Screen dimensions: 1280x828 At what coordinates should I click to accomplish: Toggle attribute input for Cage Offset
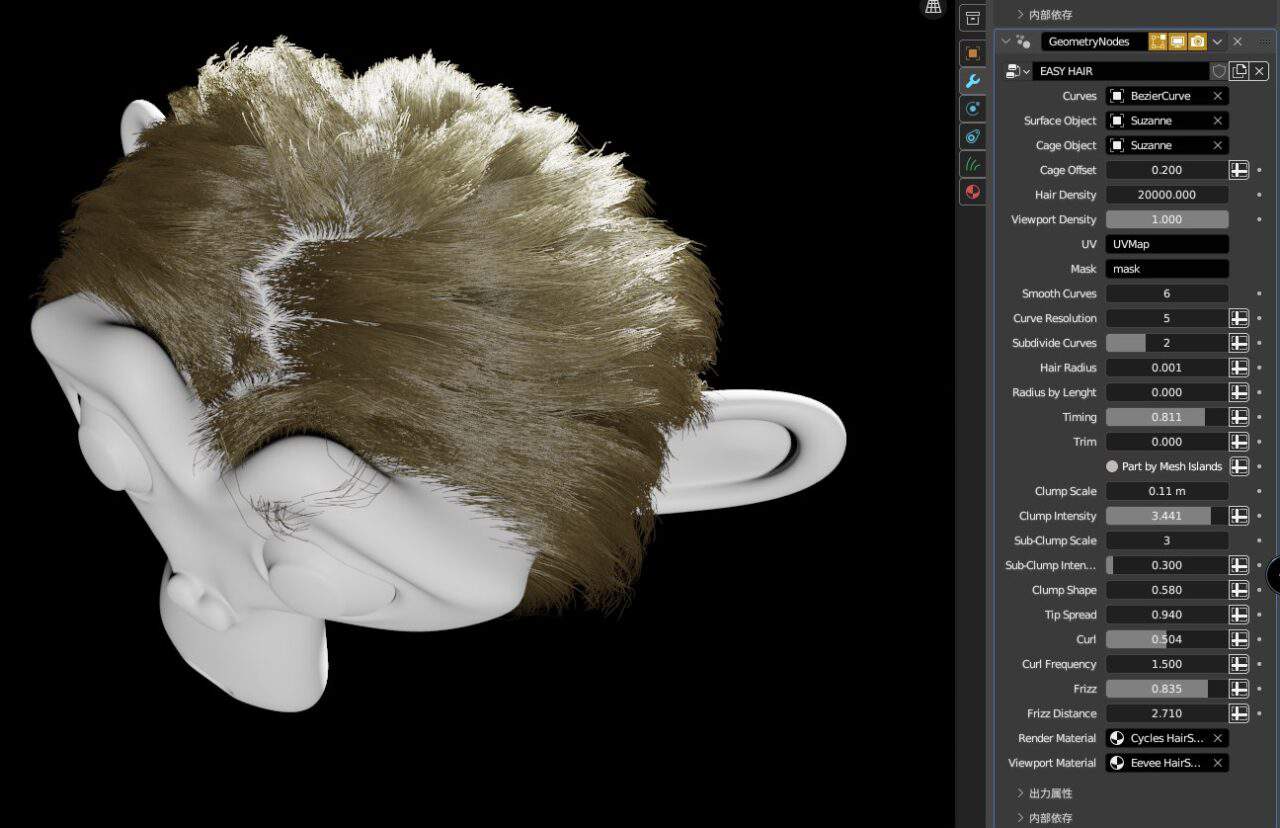(1239, 170)
